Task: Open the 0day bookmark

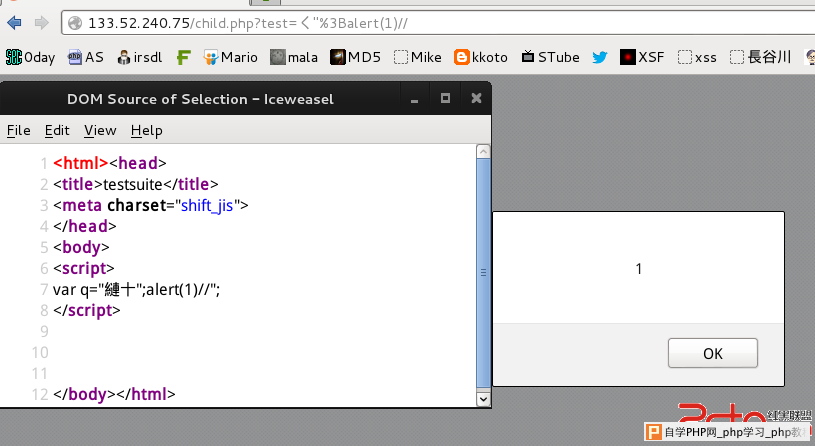Action: [x=30, y=57]
